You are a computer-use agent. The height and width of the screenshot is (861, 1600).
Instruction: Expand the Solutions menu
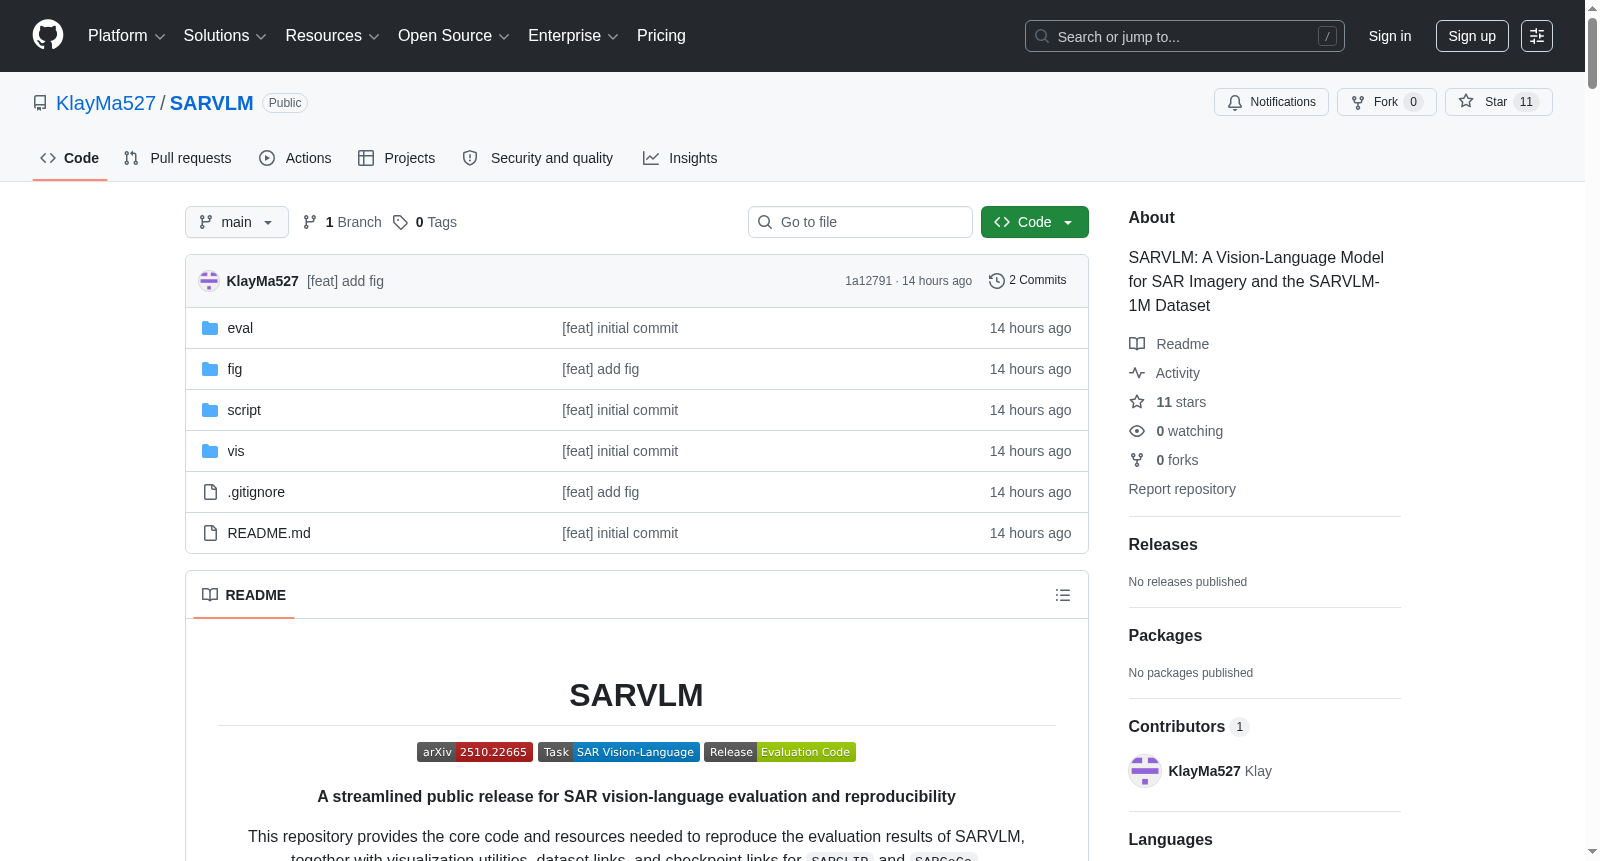(225, 36)
